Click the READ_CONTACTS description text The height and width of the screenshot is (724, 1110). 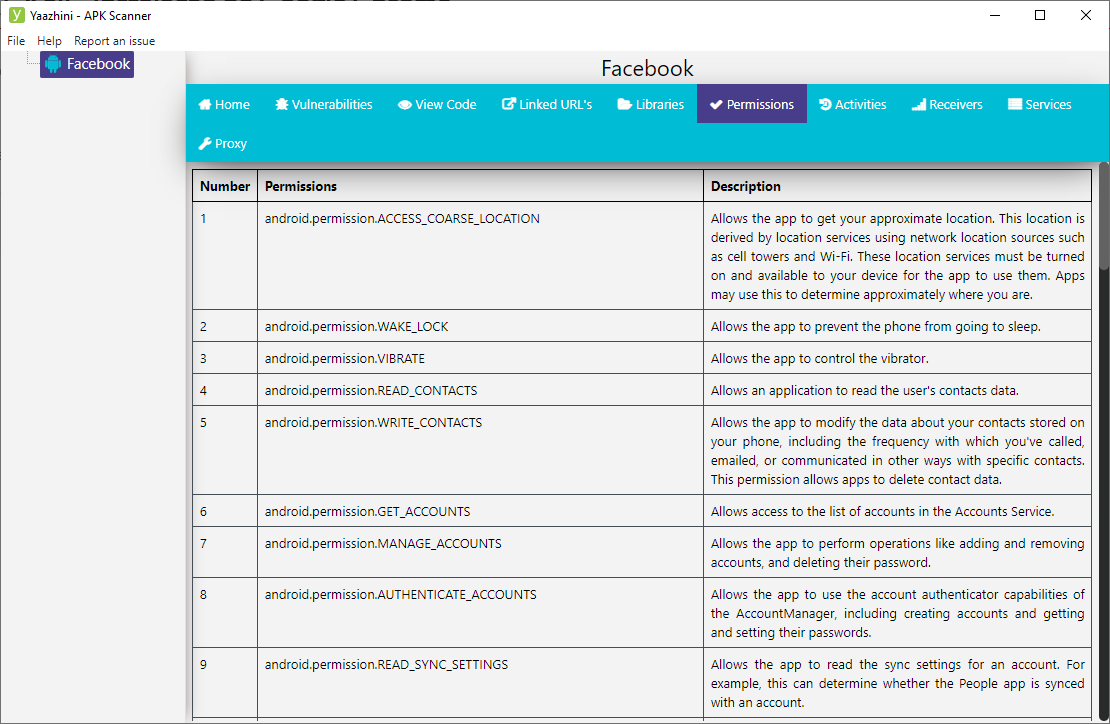[x=864, y=390]
